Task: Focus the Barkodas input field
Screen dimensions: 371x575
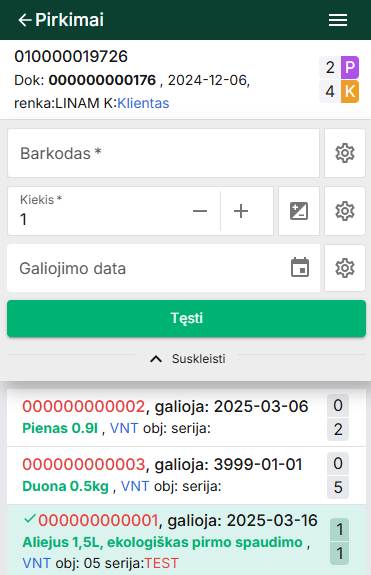Action: coord(164,153)
